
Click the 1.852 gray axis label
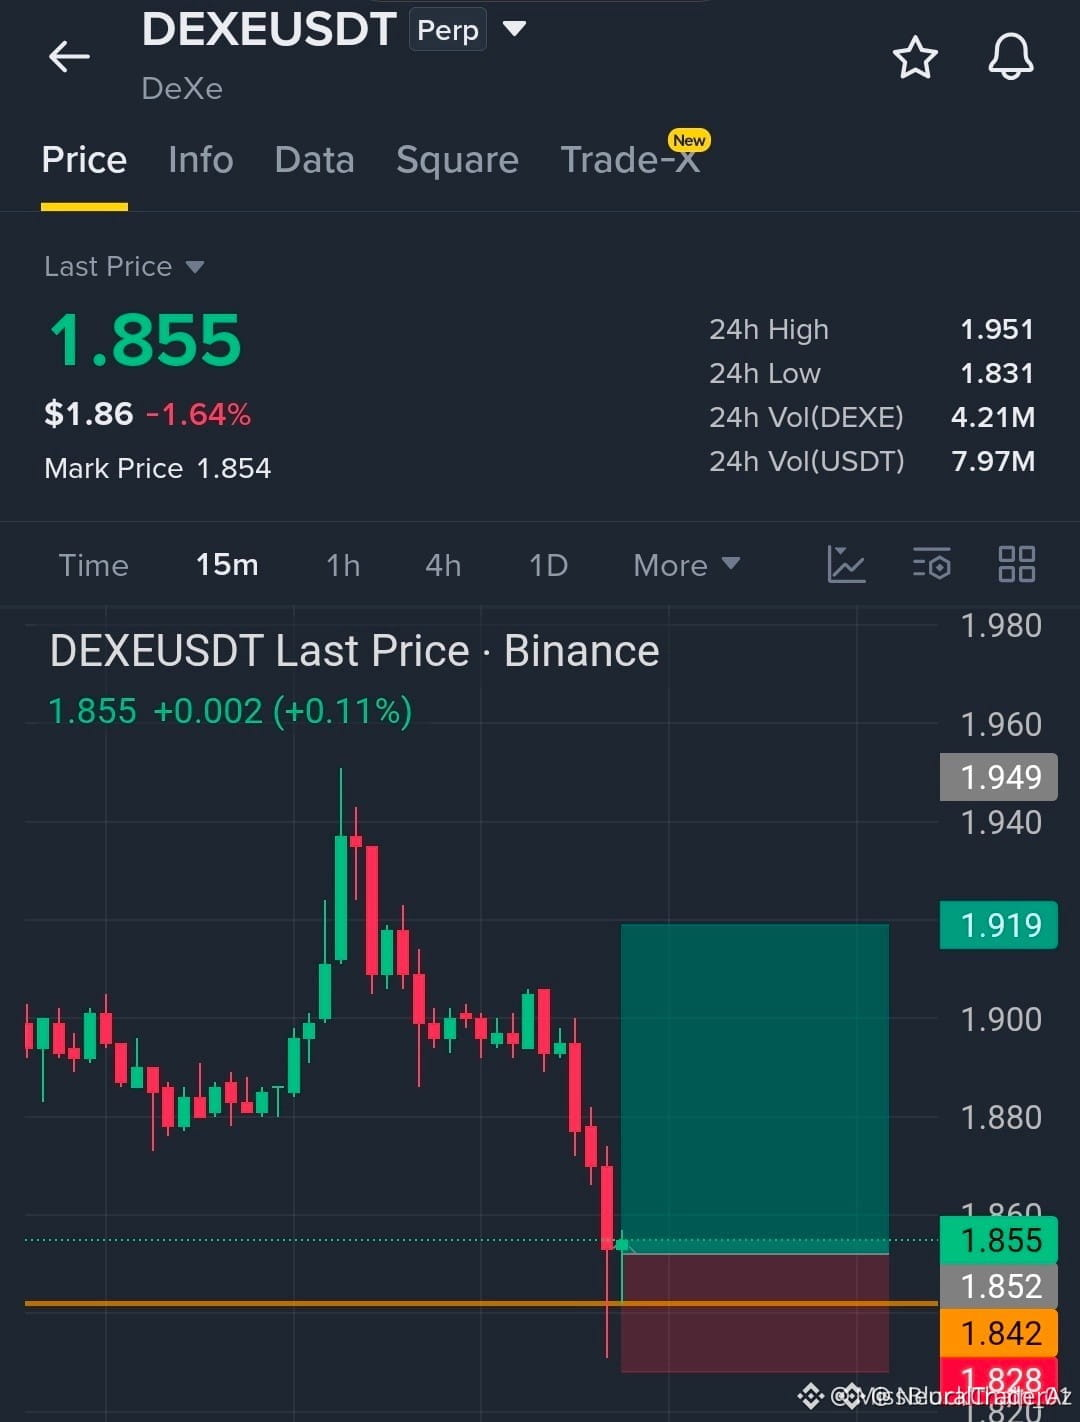coord(999,1286)
